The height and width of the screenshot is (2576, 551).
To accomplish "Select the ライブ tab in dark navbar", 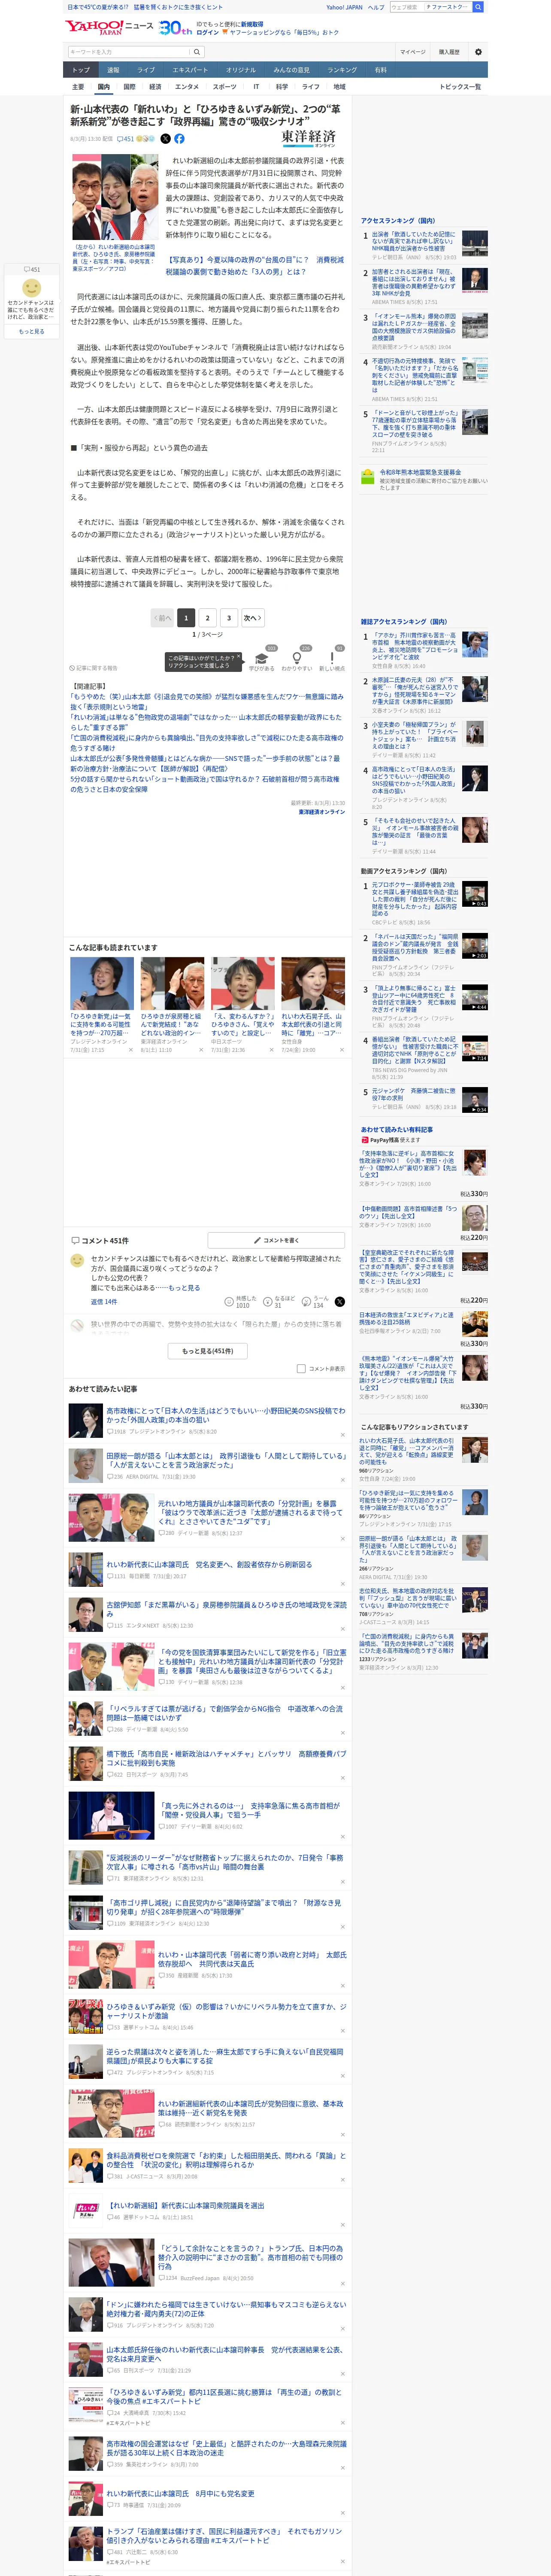I will 146,70.
